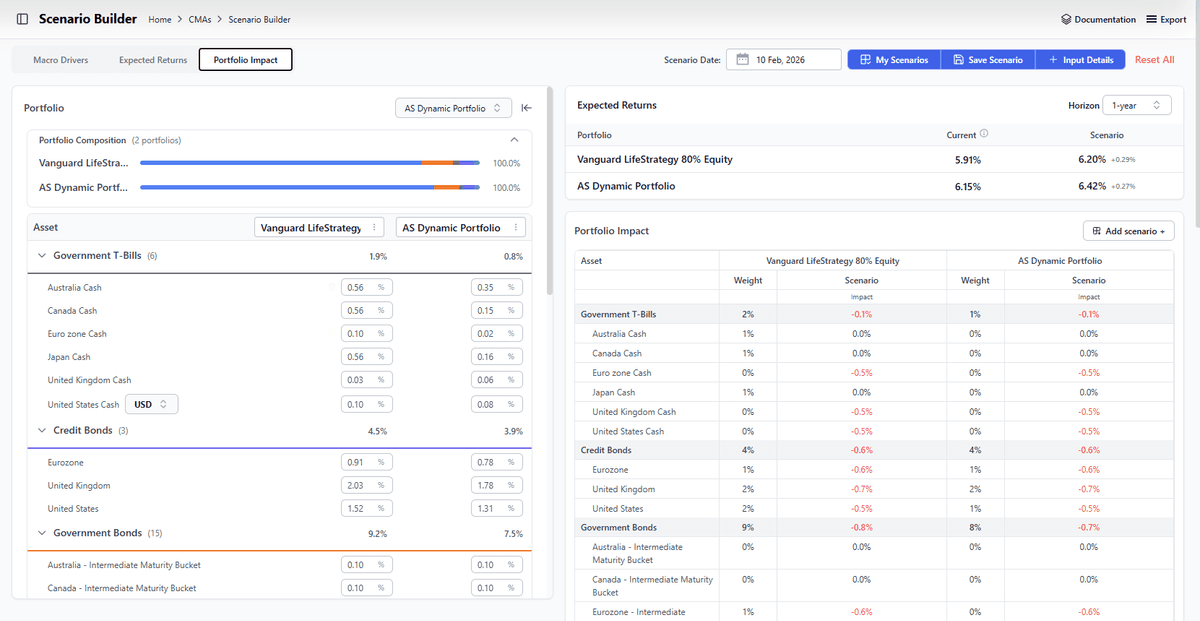Viewport: 1200px width, 621px height.
Task: Collapse the Credit Bonds group
Action: click(42, 431)
